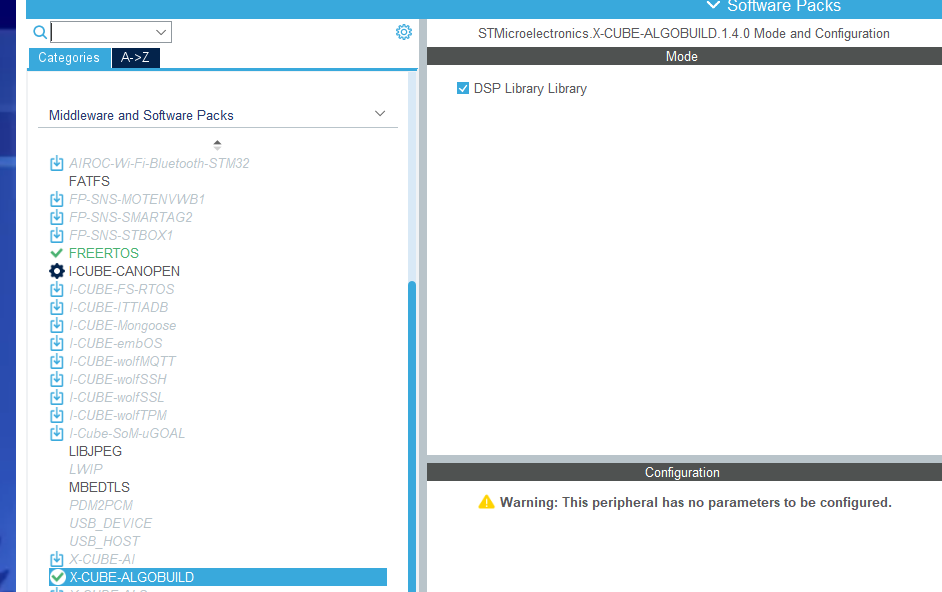Click download icon beside I-CUBE-Mongoose

pos(56,325)
